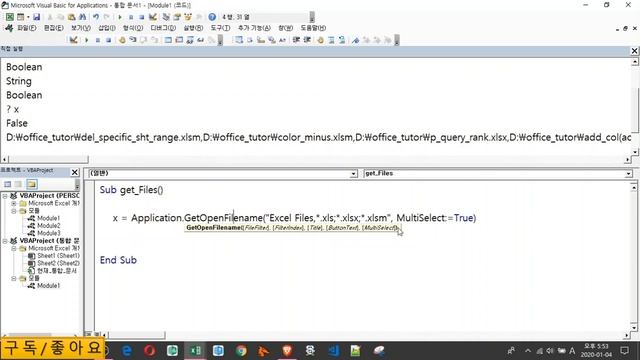Open Find with the binoculars icon
Screen dimensions: 640x360
coord(82,17)
